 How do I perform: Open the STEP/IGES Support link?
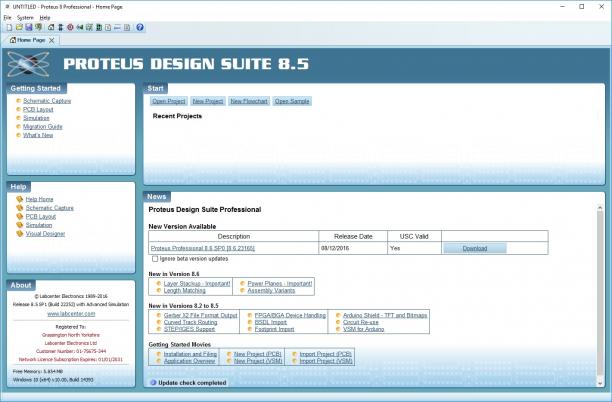189,329
